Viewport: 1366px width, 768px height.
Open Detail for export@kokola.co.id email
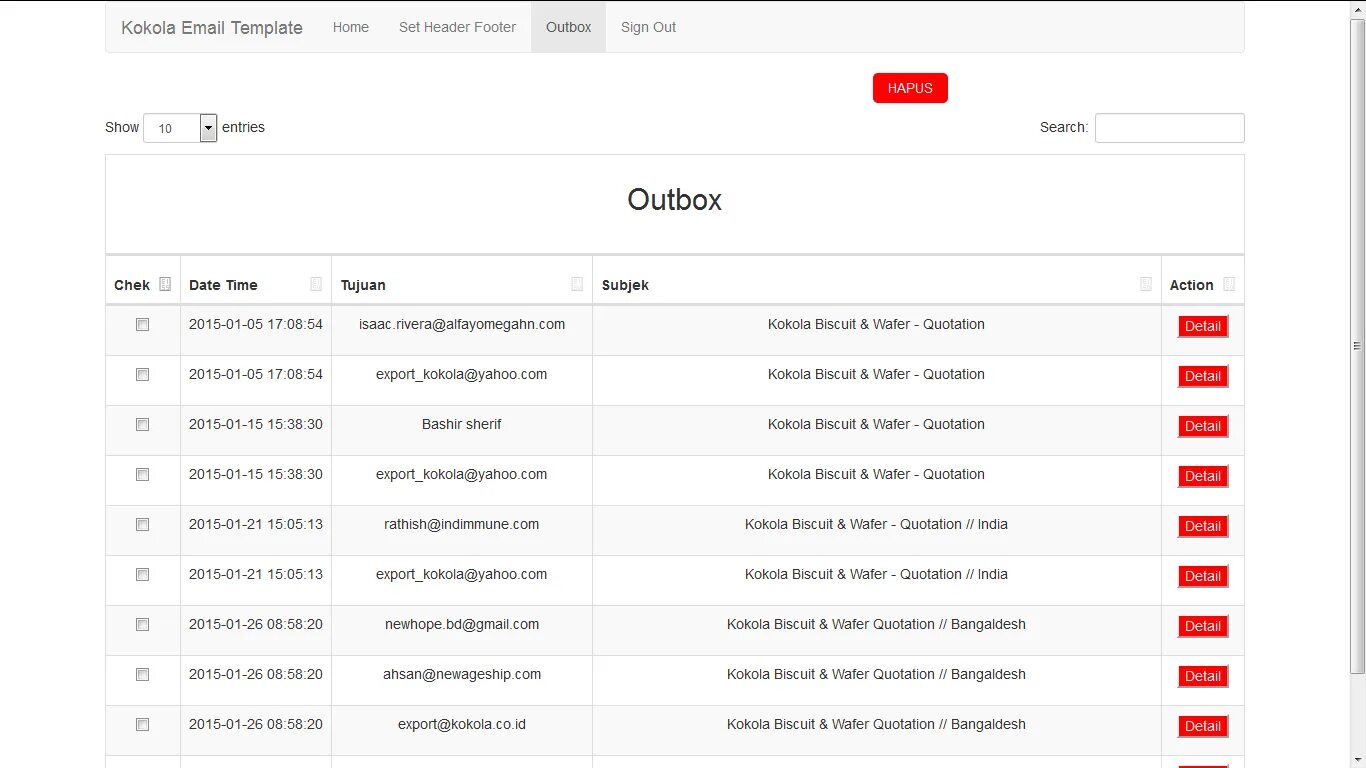[1203, 726]
